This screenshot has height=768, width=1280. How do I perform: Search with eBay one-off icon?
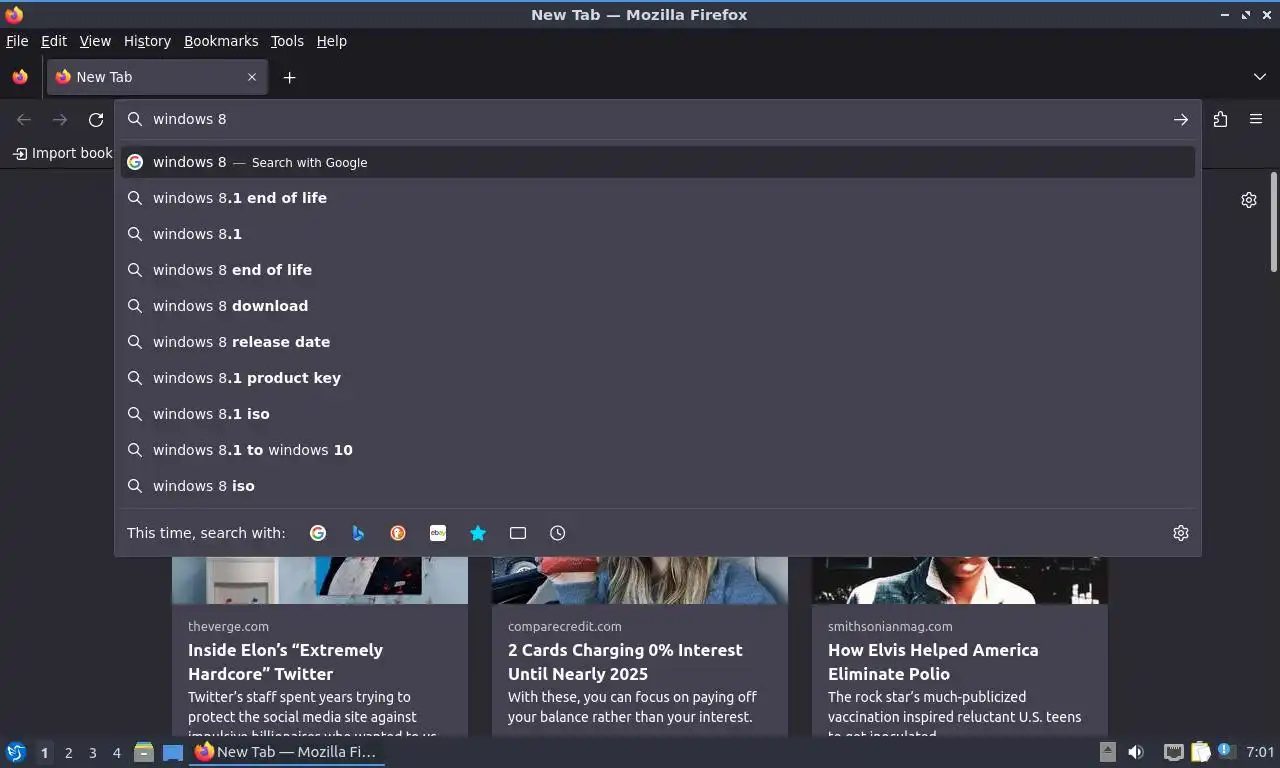coord(438,533)
